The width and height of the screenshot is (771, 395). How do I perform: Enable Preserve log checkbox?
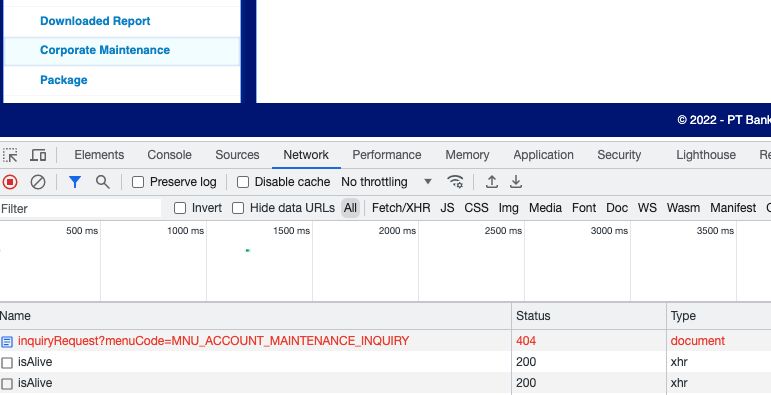(x=138, y=182)
